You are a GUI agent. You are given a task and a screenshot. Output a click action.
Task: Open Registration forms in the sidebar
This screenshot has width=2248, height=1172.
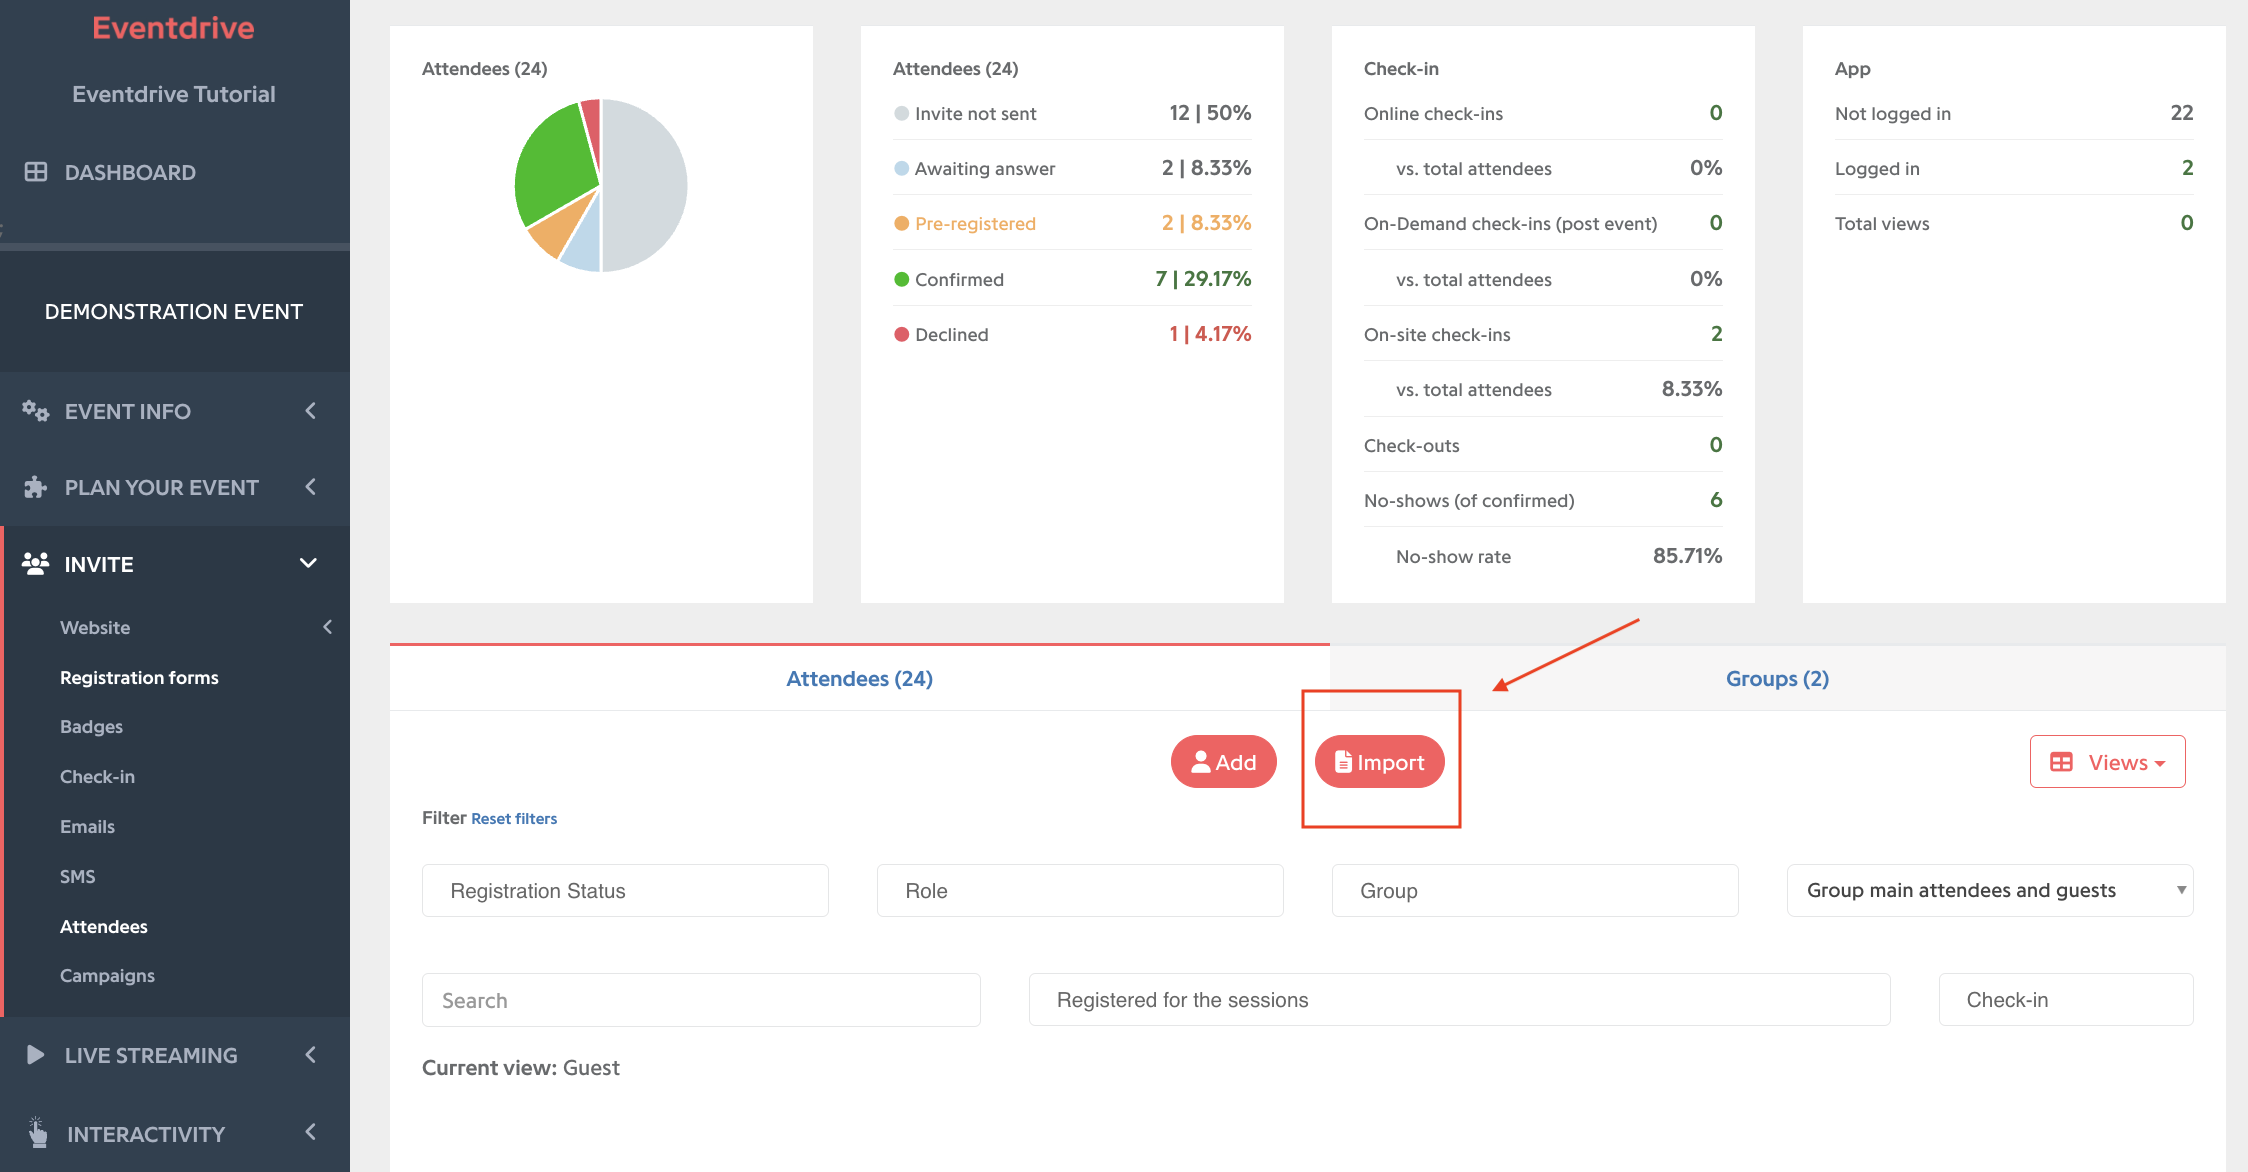[x=139, y=677]
